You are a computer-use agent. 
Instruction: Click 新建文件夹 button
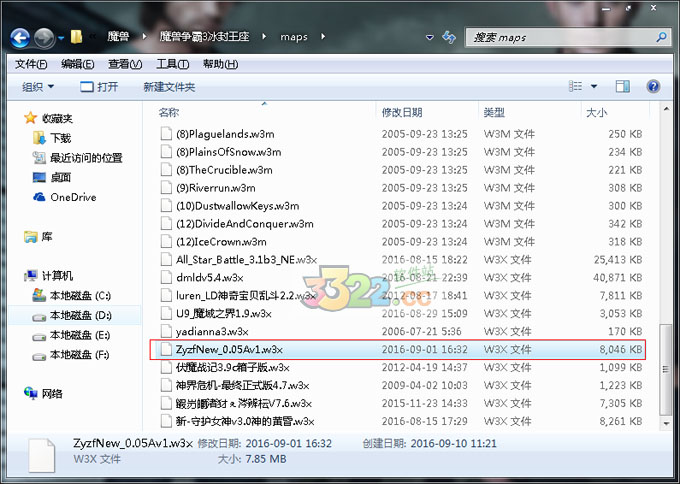click(169, 87)
